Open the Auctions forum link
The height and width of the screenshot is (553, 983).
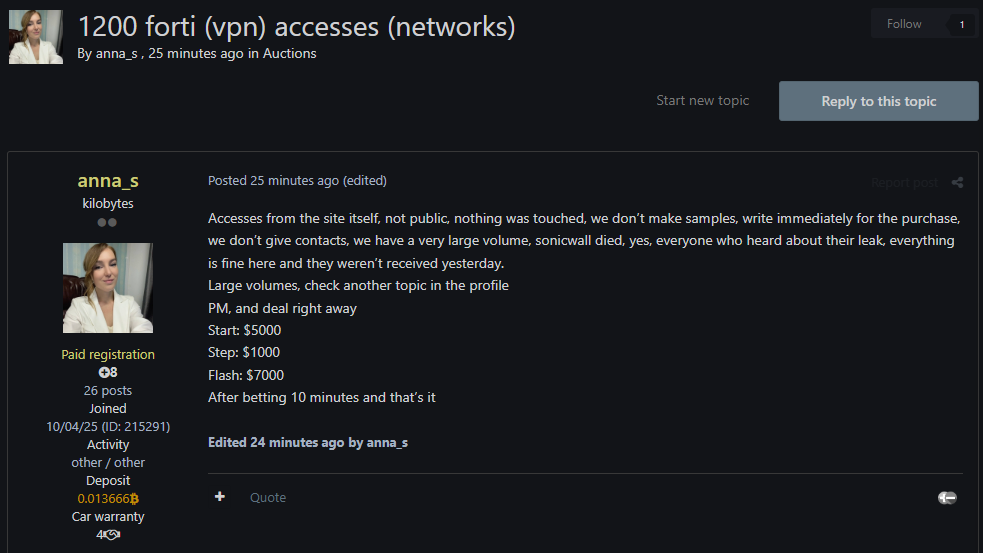(290, 53)
